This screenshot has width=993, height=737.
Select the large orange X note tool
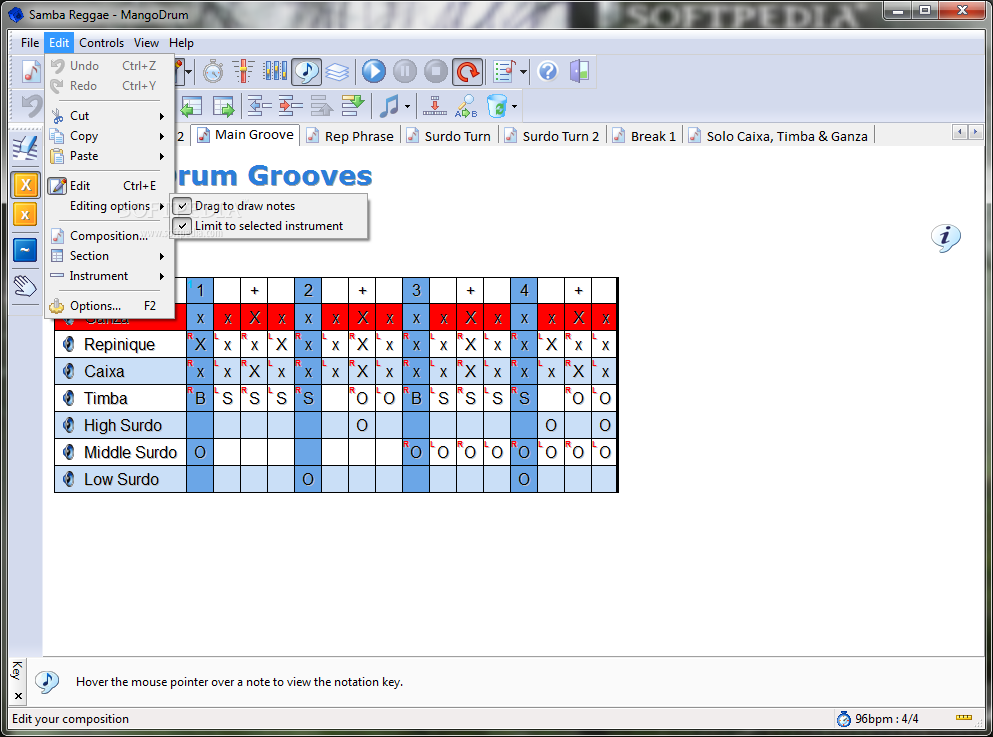click(x=25, y=185)
